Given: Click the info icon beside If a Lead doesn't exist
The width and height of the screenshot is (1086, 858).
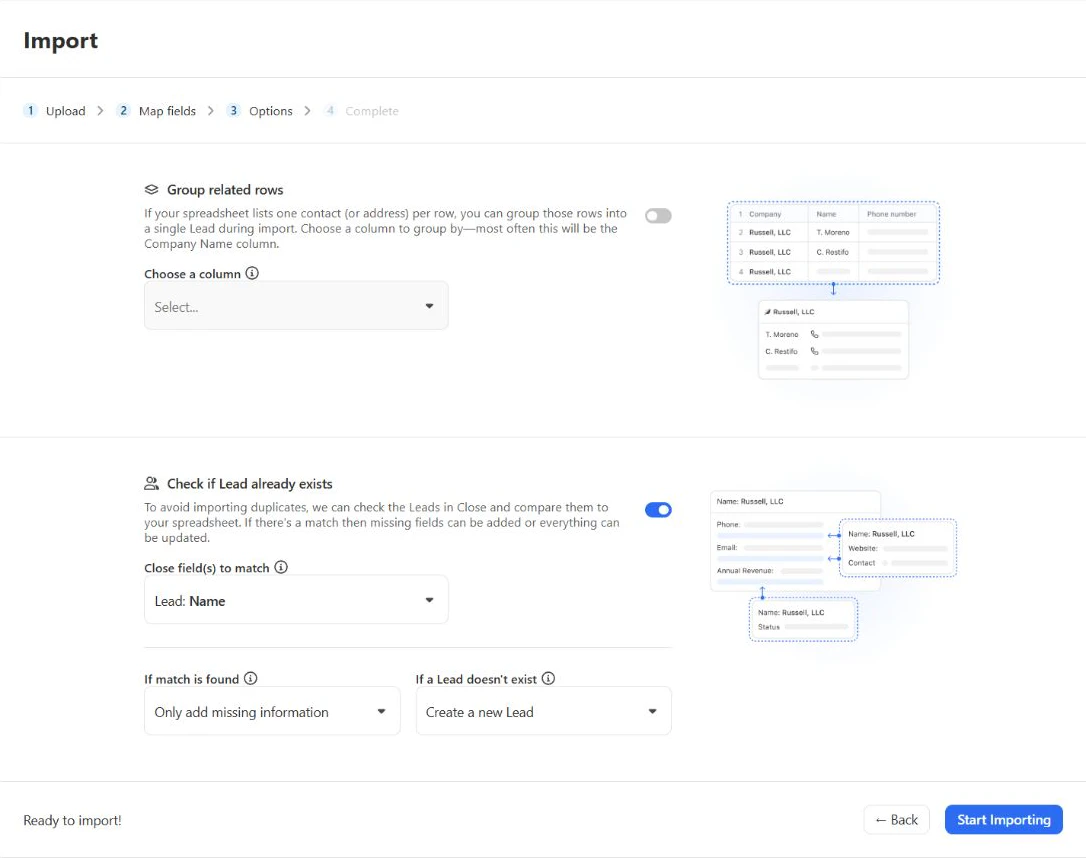Looking at the screenshot, I should click(548, 679).
